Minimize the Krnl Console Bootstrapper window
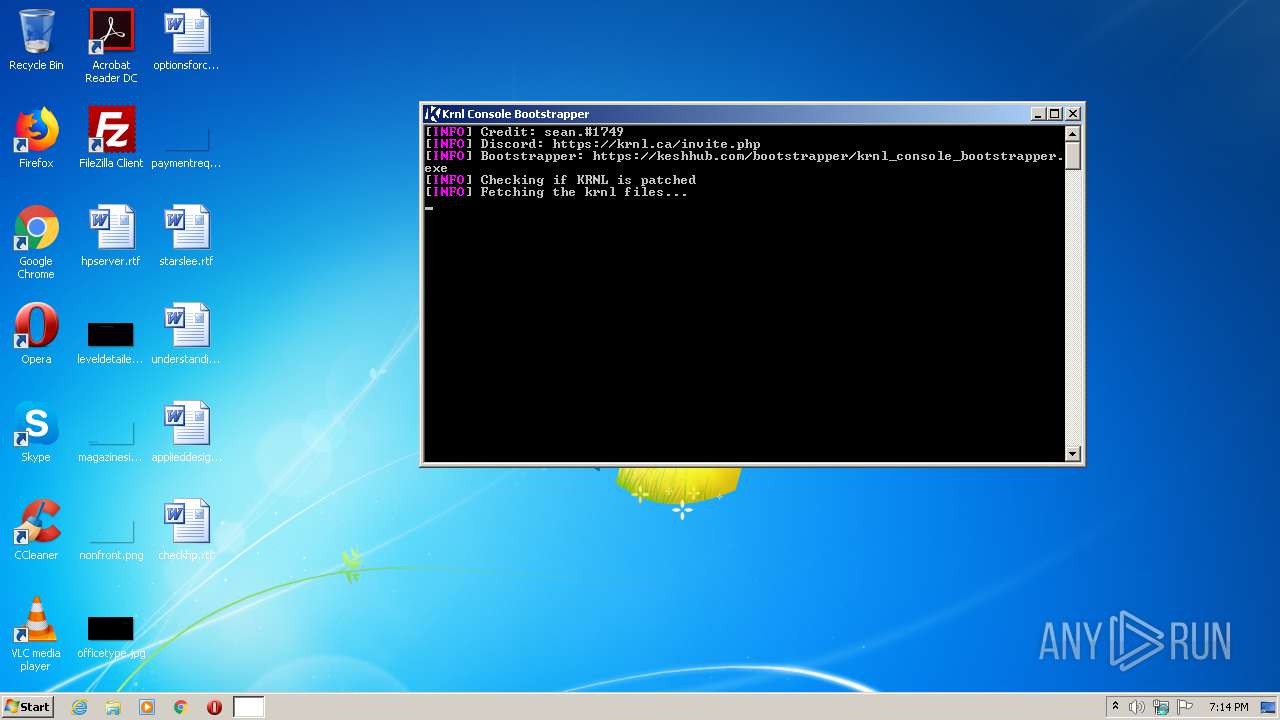This screenshot has height=720, width=1280. click(1037, 114)
